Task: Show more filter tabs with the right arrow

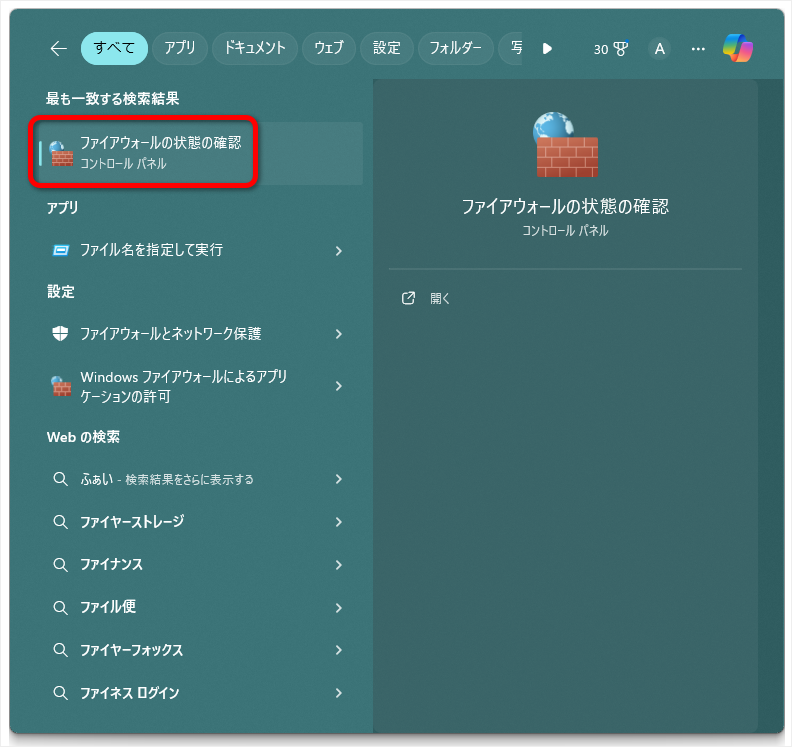Action: pos(547,48)
